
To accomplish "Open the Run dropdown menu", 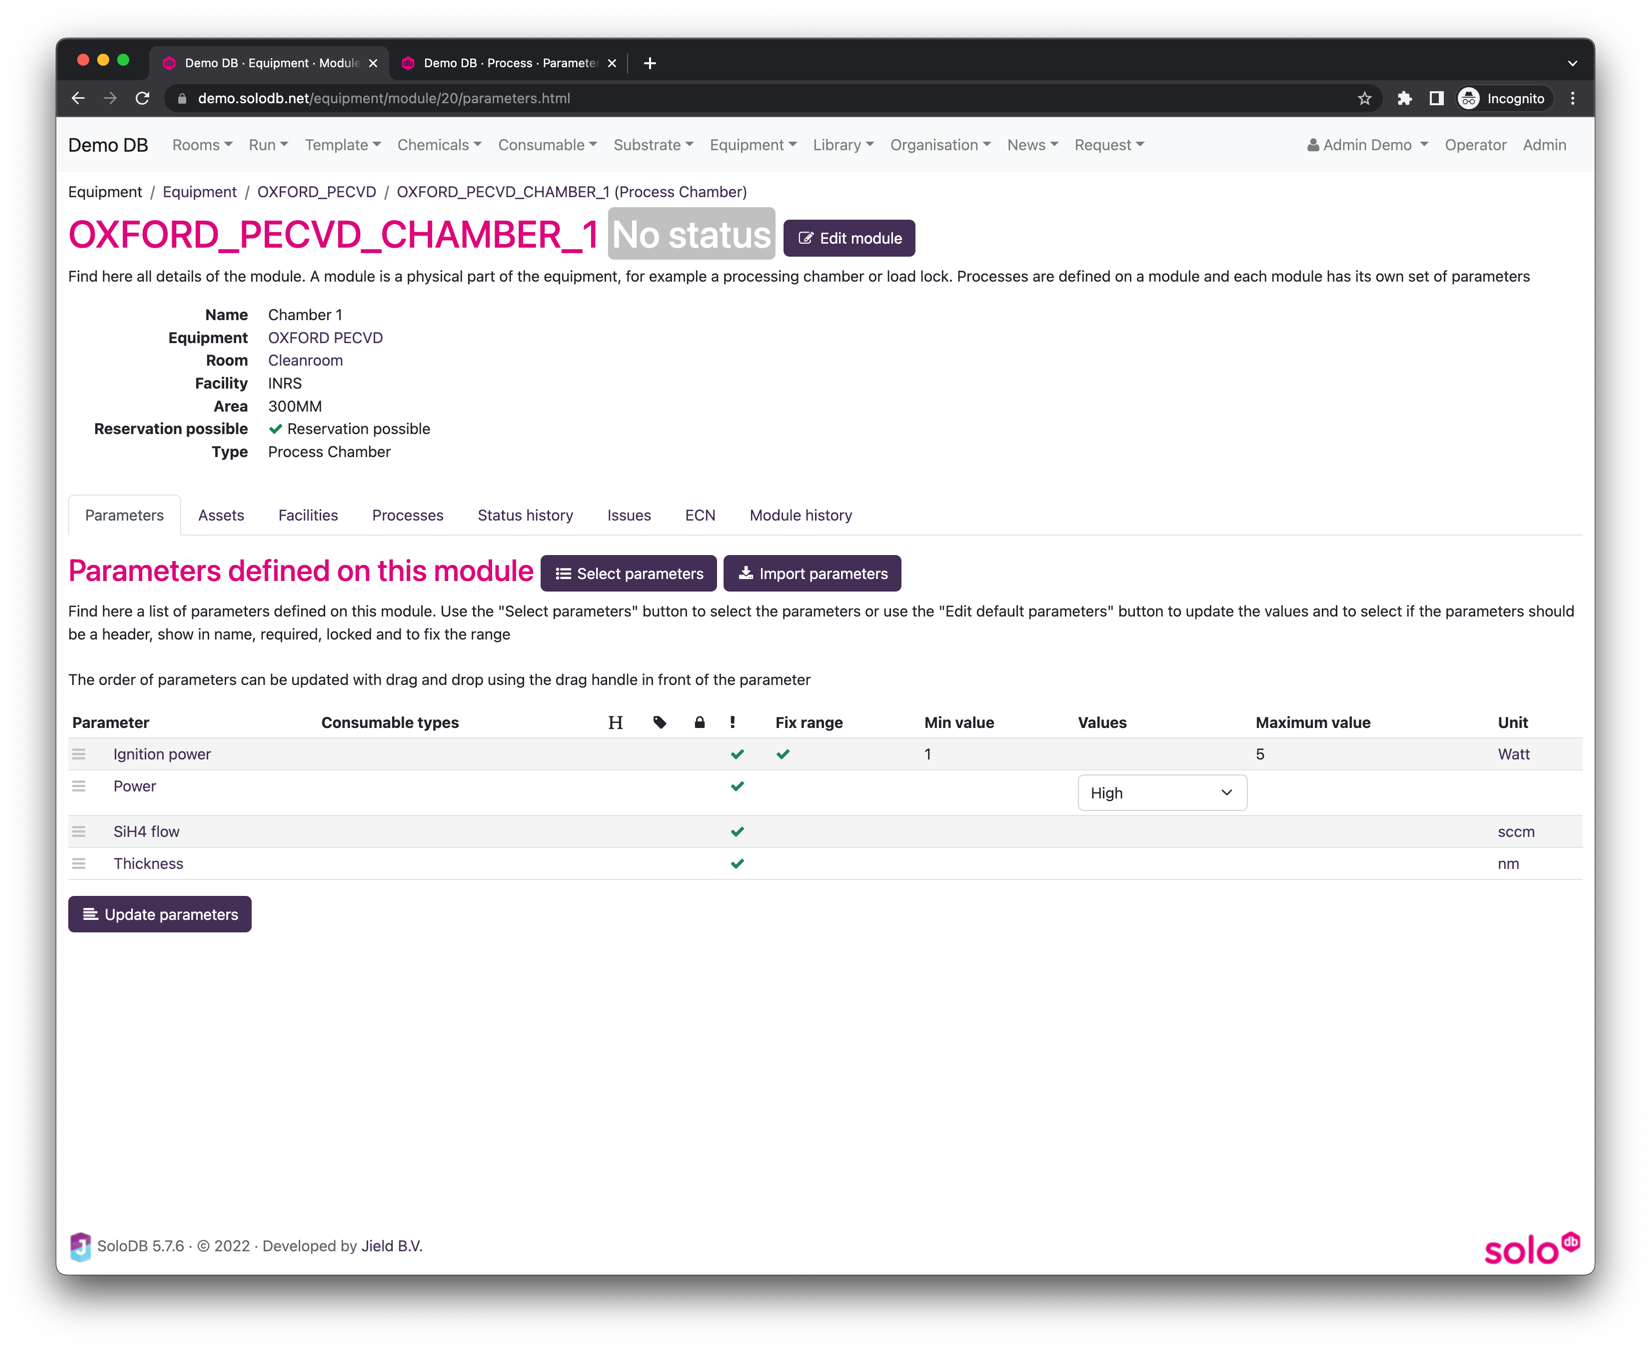I will pos(268,145).
